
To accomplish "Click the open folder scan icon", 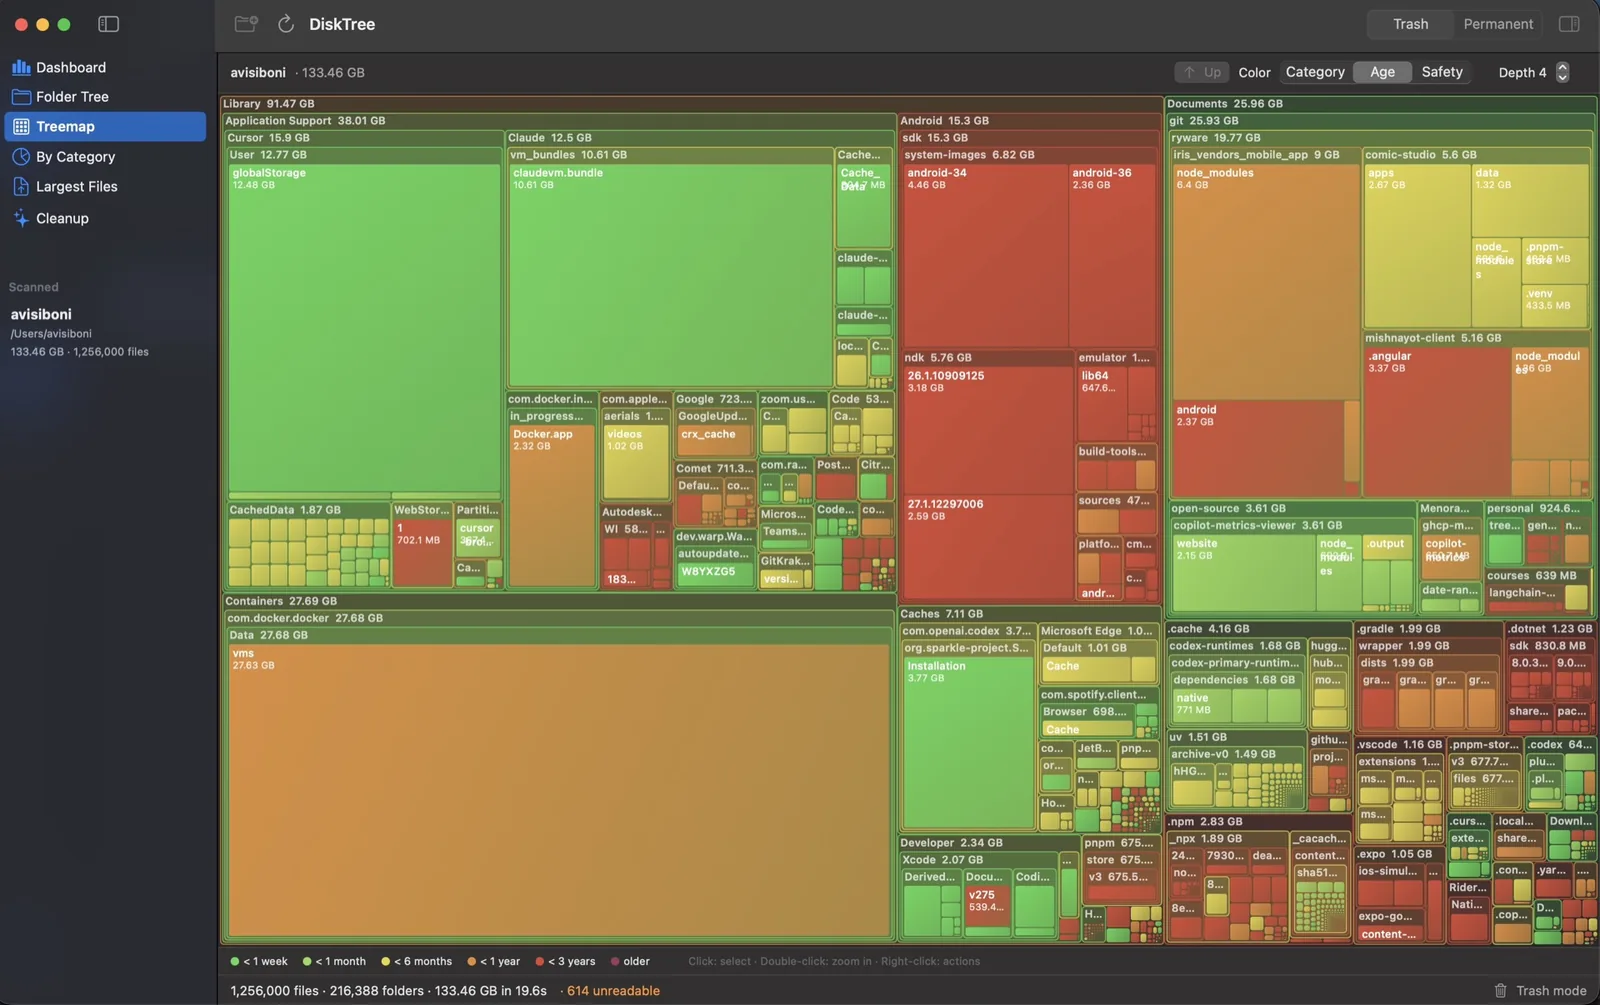I will tap(246, 24).
